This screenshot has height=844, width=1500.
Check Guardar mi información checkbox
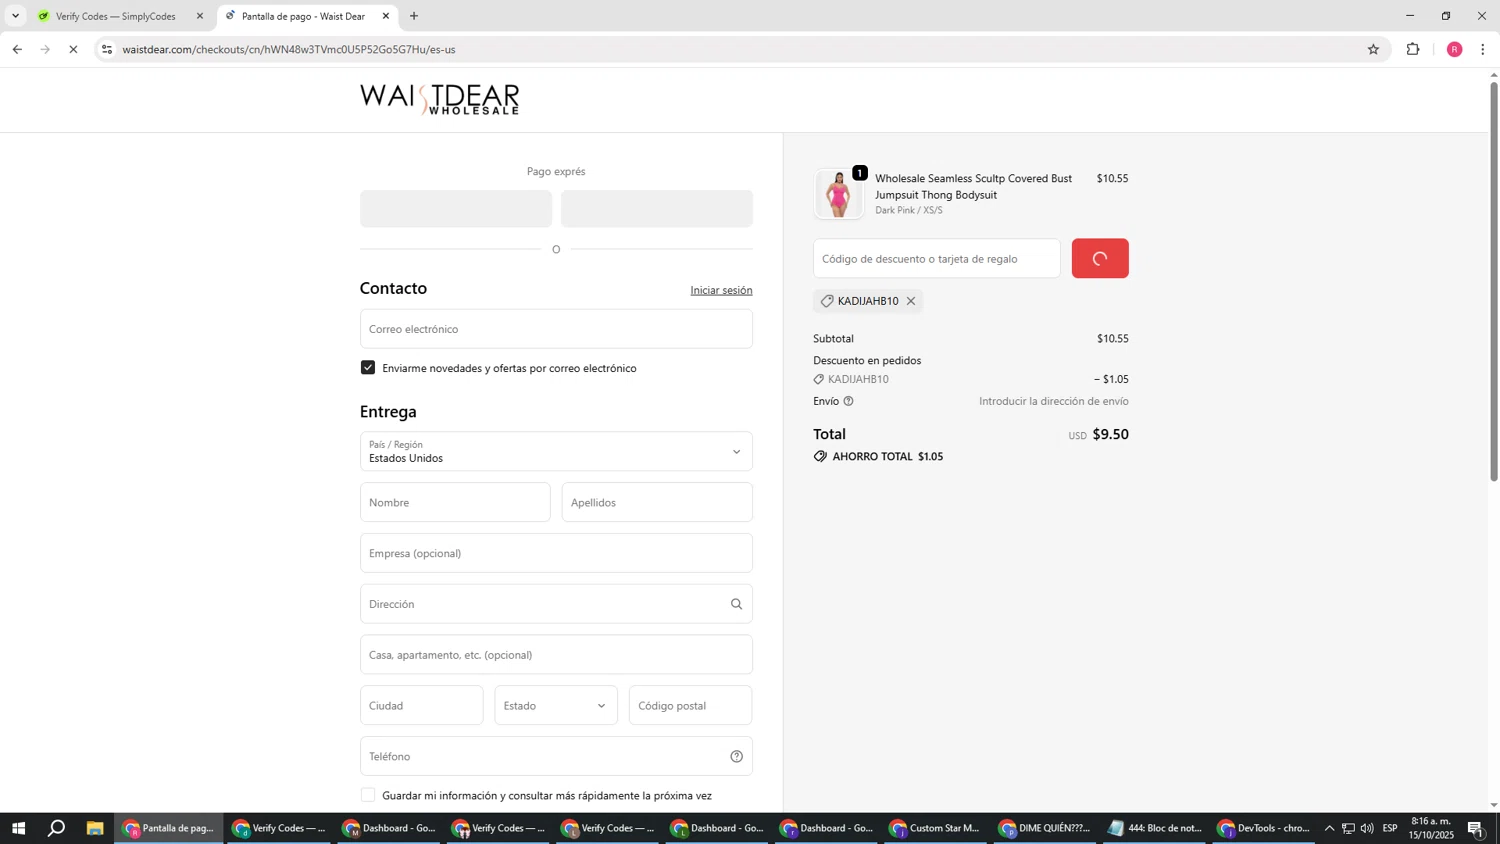pyautogui.click(x=368, y=796)
